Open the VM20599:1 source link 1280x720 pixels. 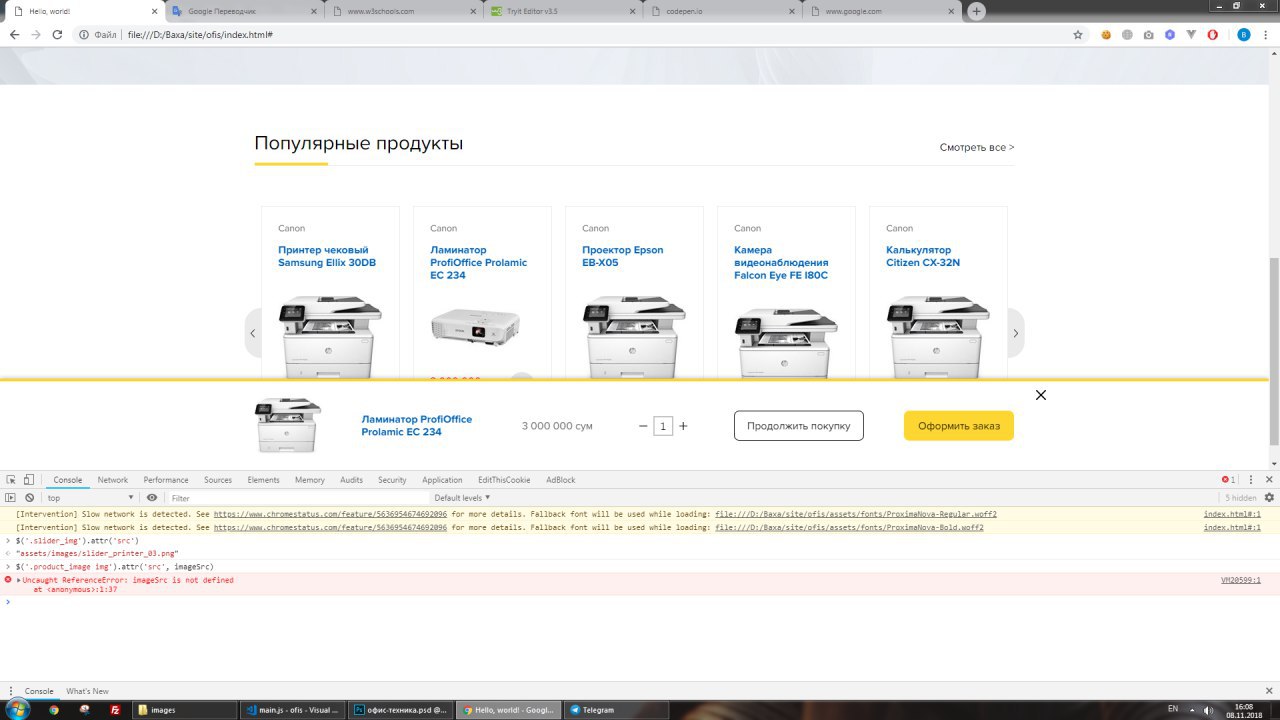click(x=1241, y=580)
